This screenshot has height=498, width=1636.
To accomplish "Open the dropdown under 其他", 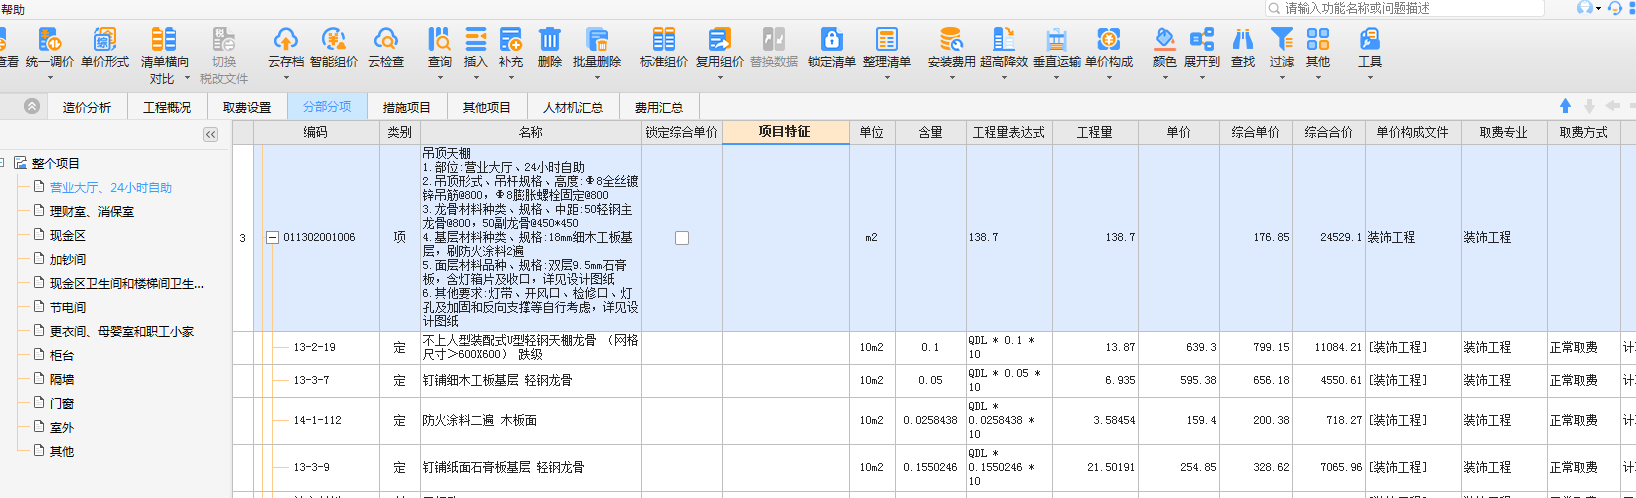I will pyautogui.click(x=1318, y=77).
